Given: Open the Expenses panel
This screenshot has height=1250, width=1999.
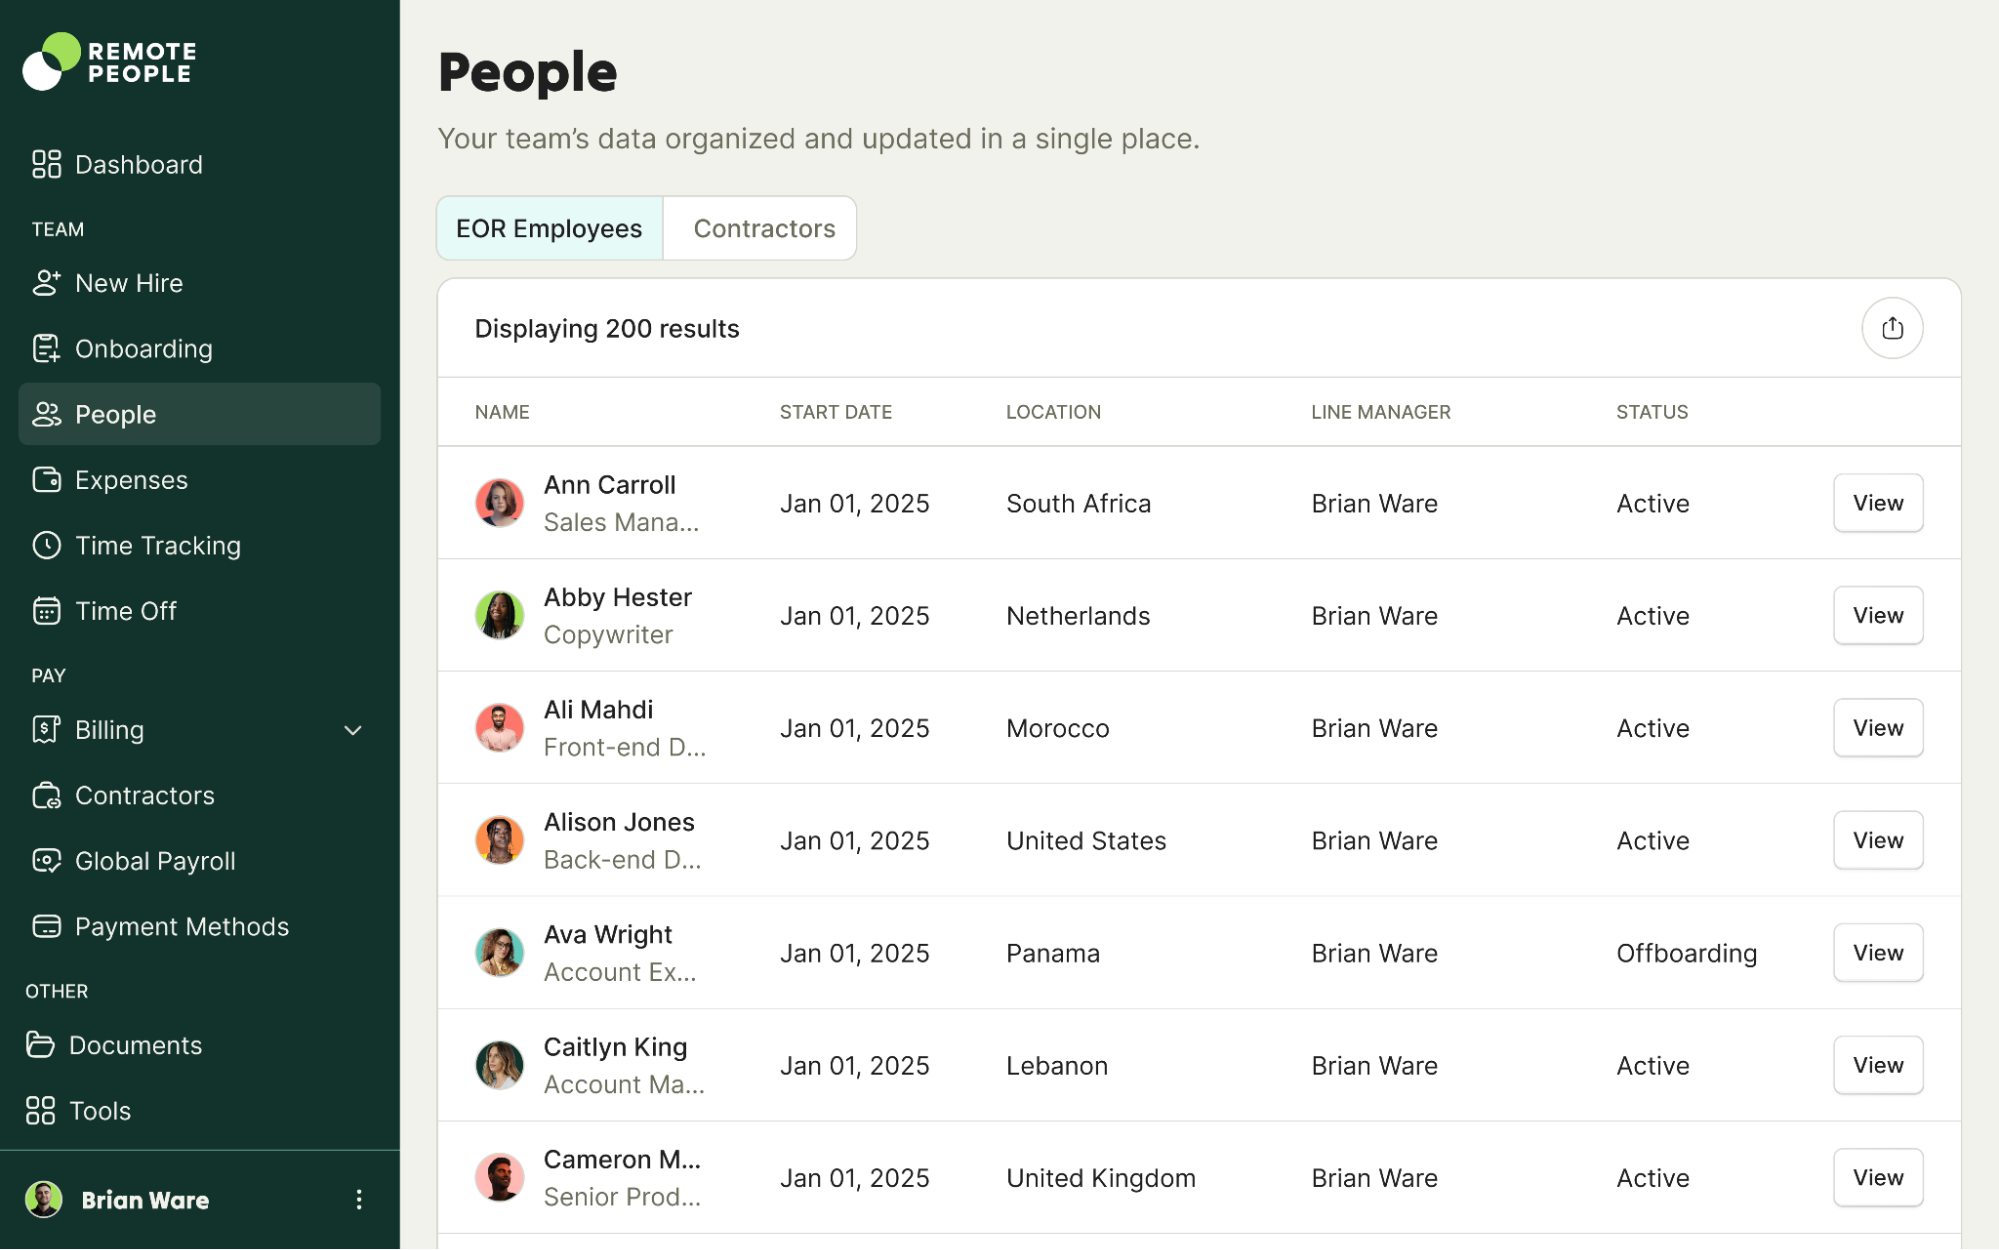Looking at the screenshot, I should (x=131, y=480).
